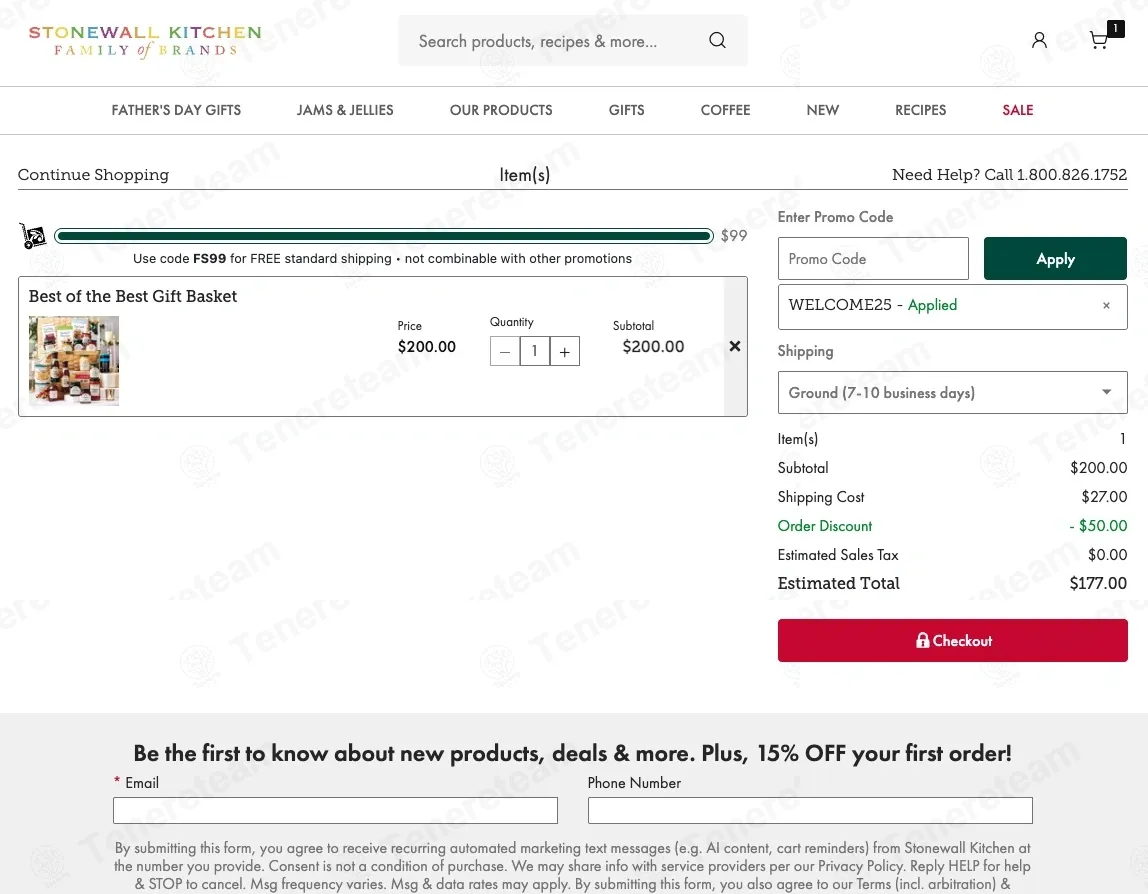Screen dimensions: 1148x894
Task: Focus the Promo Code input field
Action: click(873, 258)
